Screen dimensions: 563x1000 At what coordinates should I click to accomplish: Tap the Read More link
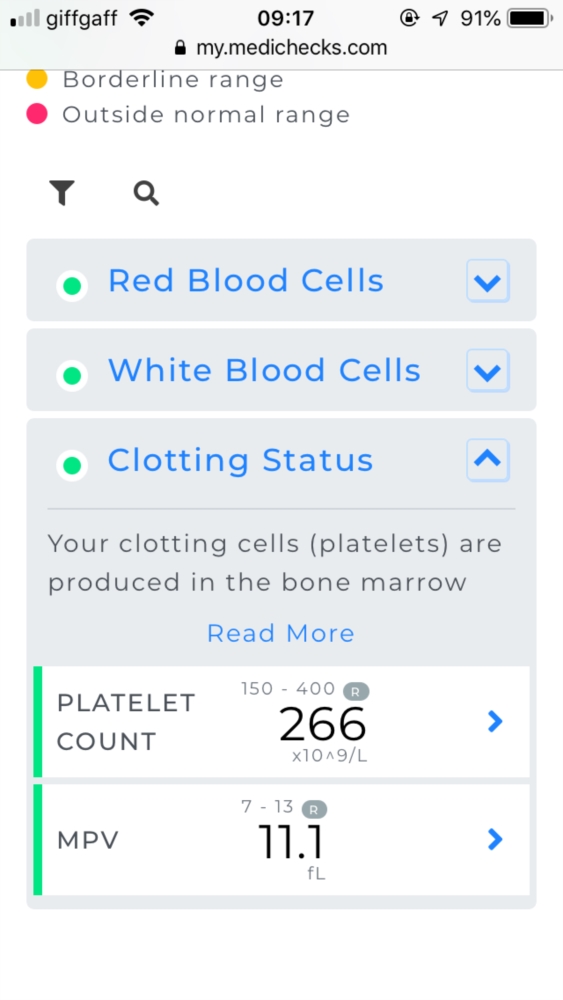pyautogui.click(x=281, y=633)
